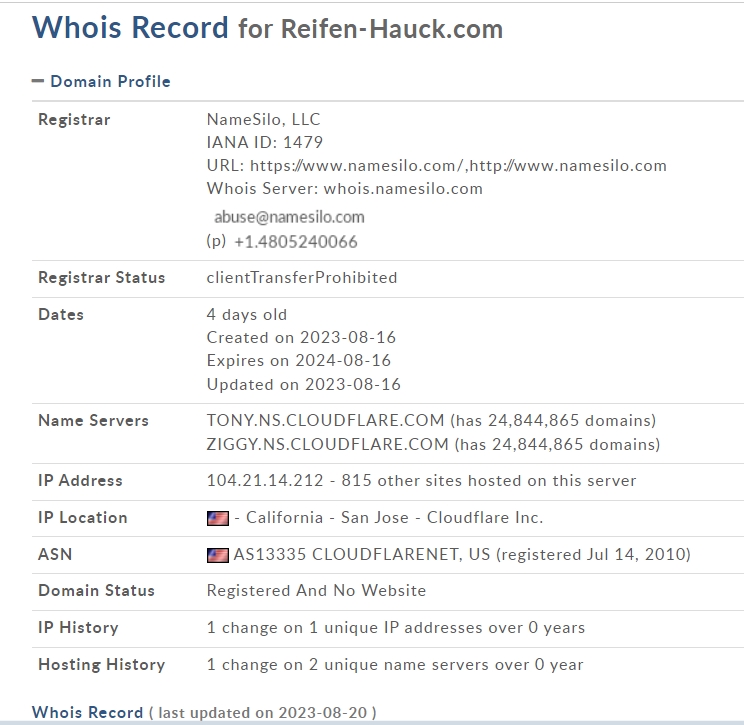Viewport: 744px width, 725px height.
Task: Click IP address 104.21.14.212 line
Action: 421,481
